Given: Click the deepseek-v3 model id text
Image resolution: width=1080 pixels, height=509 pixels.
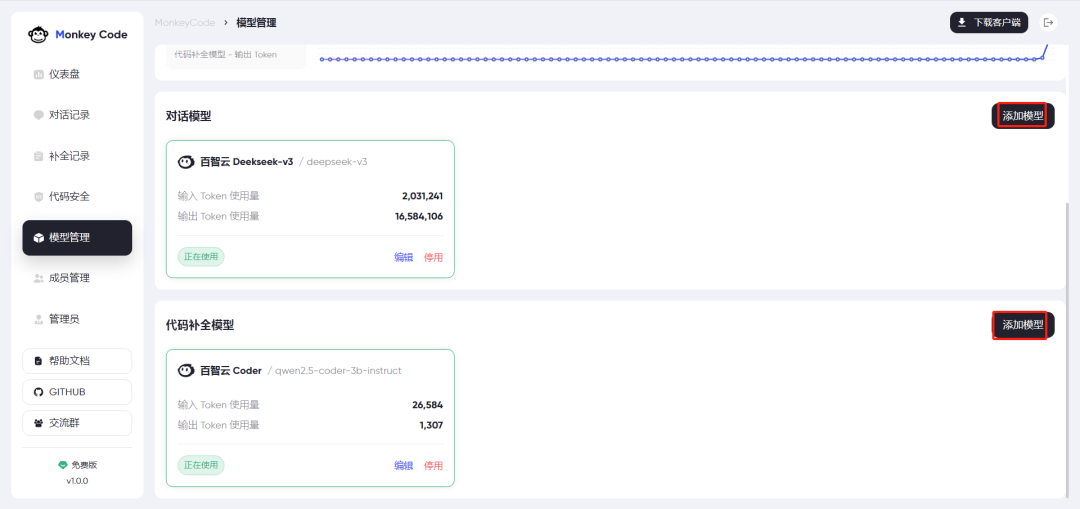Looking at the screenshot, I should tap(337, 163).
